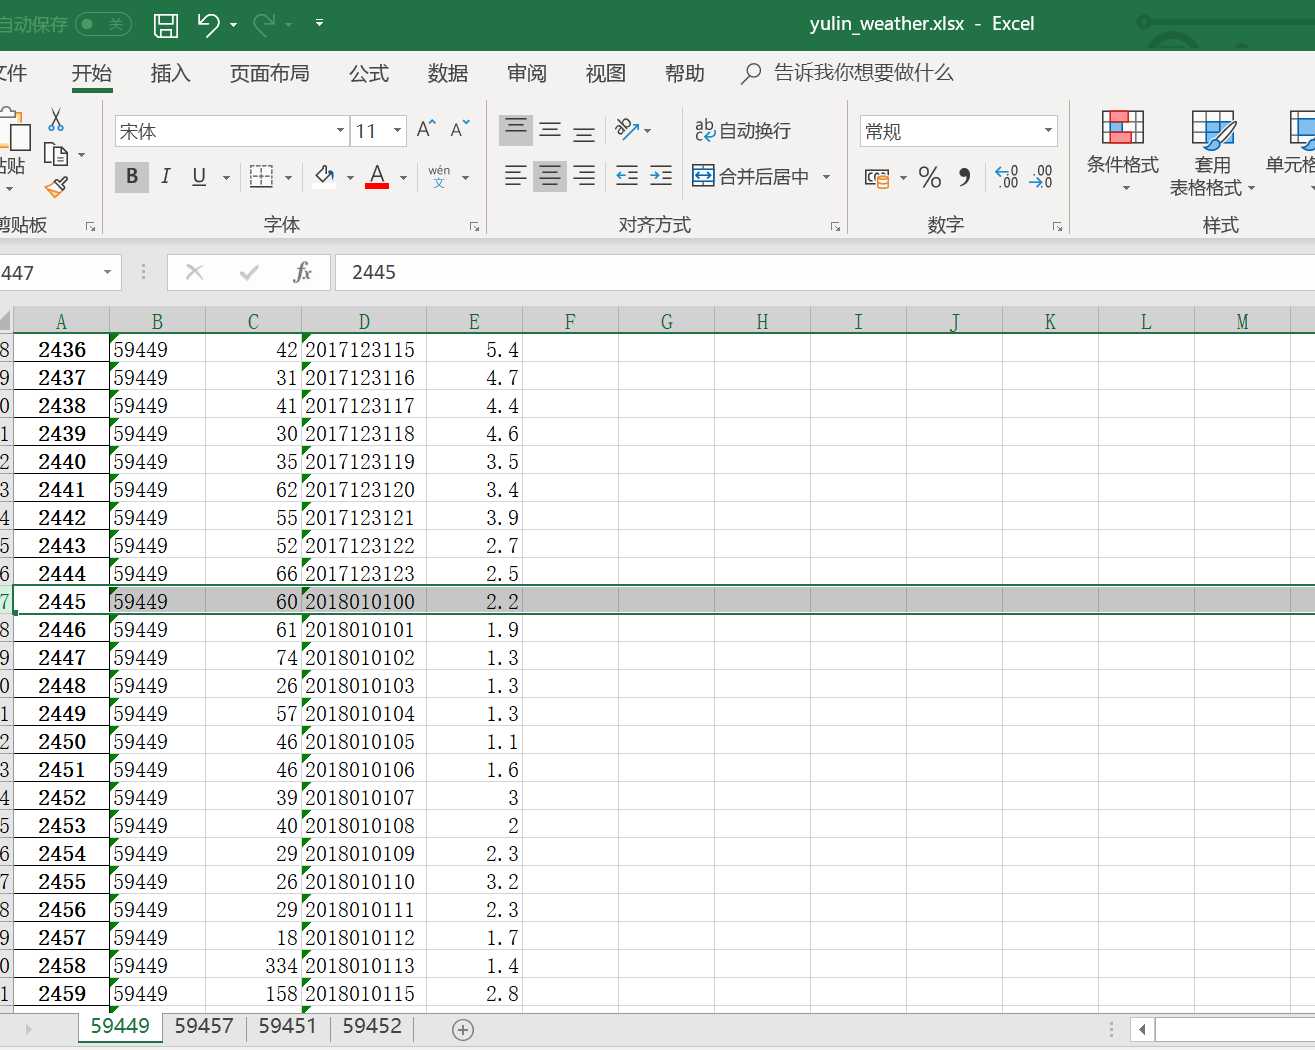Toggle align text left

[516, 176]
